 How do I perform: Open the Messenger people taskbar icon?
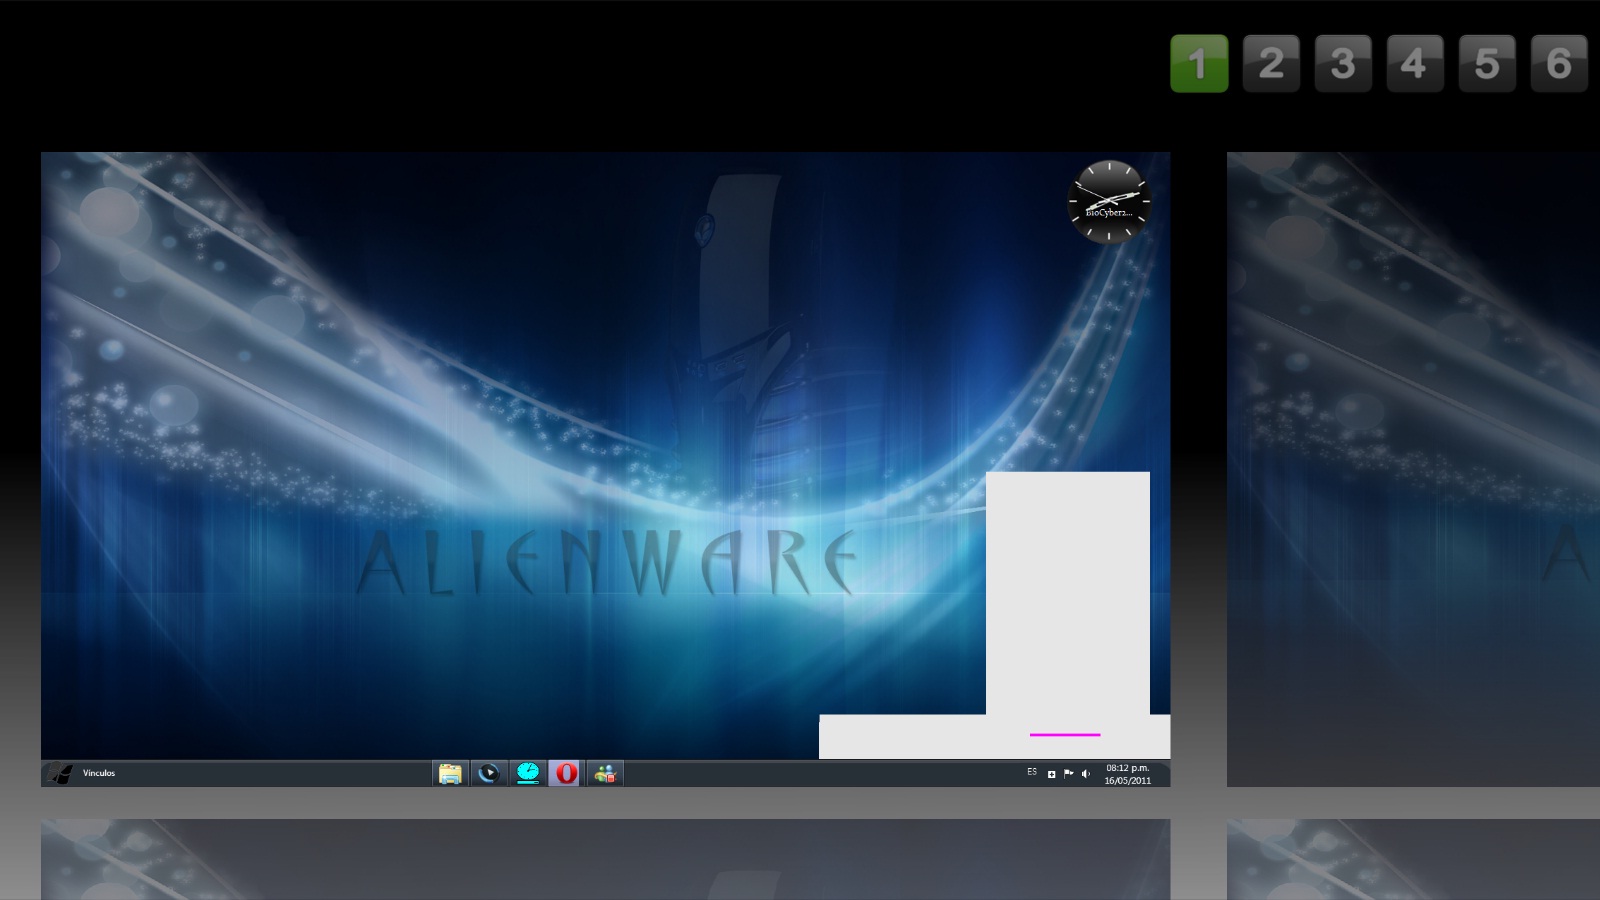tap(604, 773)
